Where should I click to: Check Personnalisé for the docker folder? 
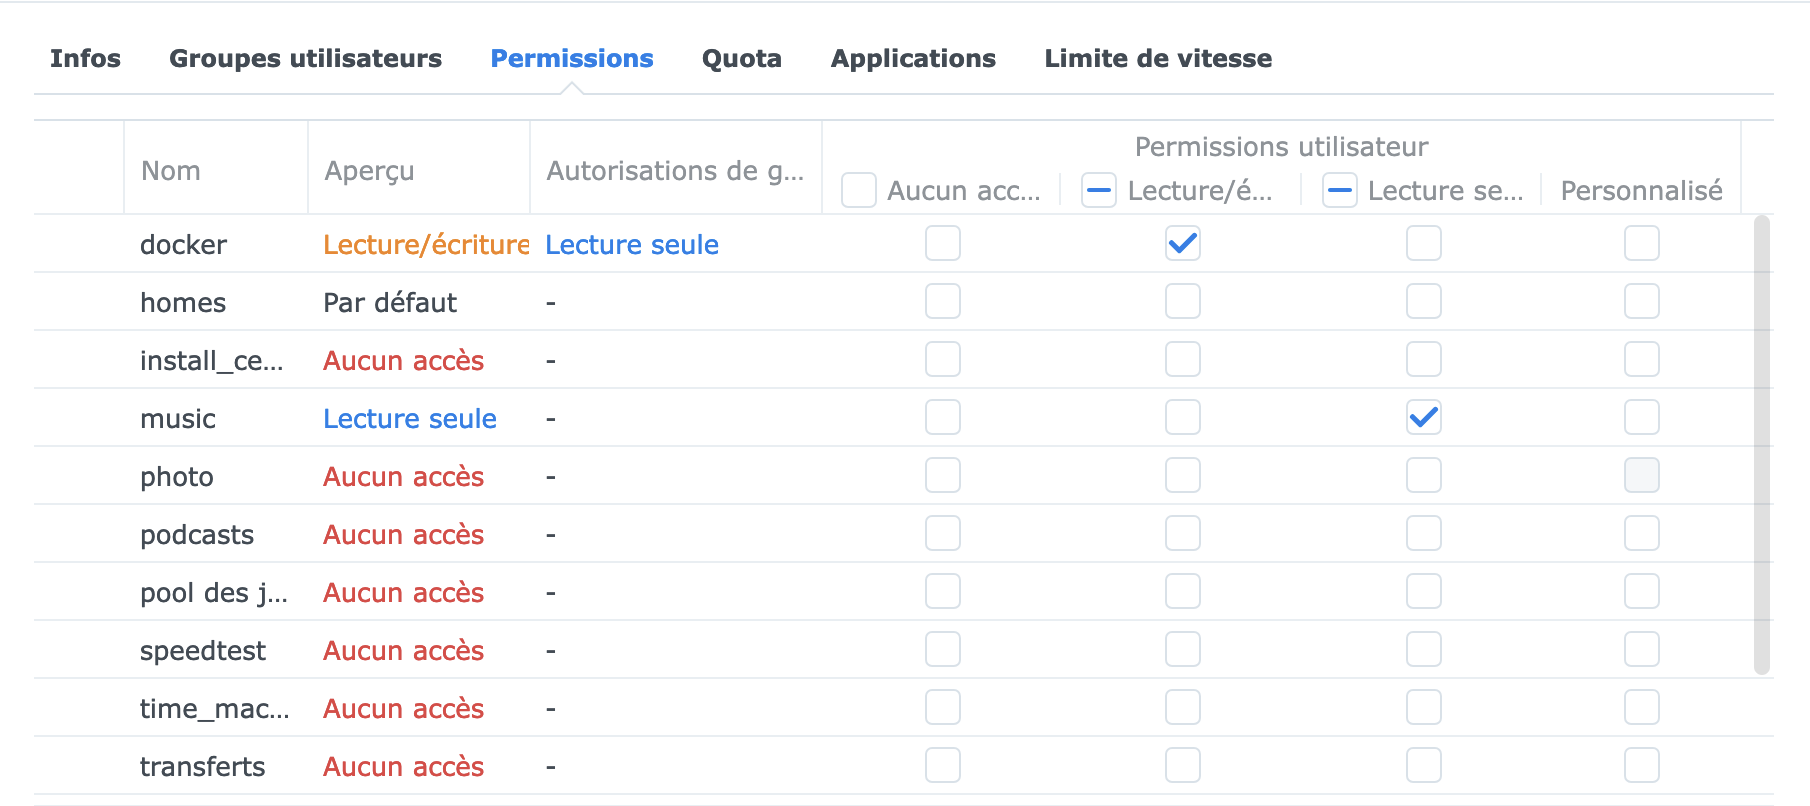tap(1641, 243)
